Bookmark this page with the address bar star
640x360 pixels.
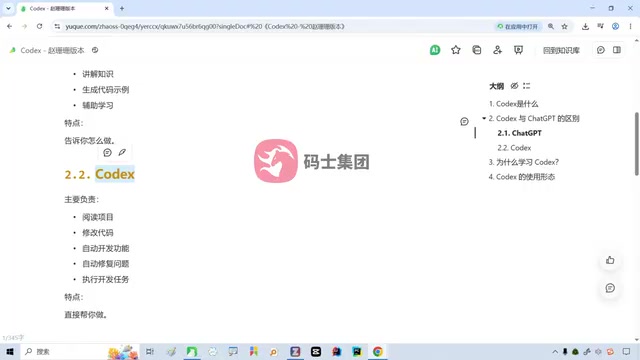point(564,27)
